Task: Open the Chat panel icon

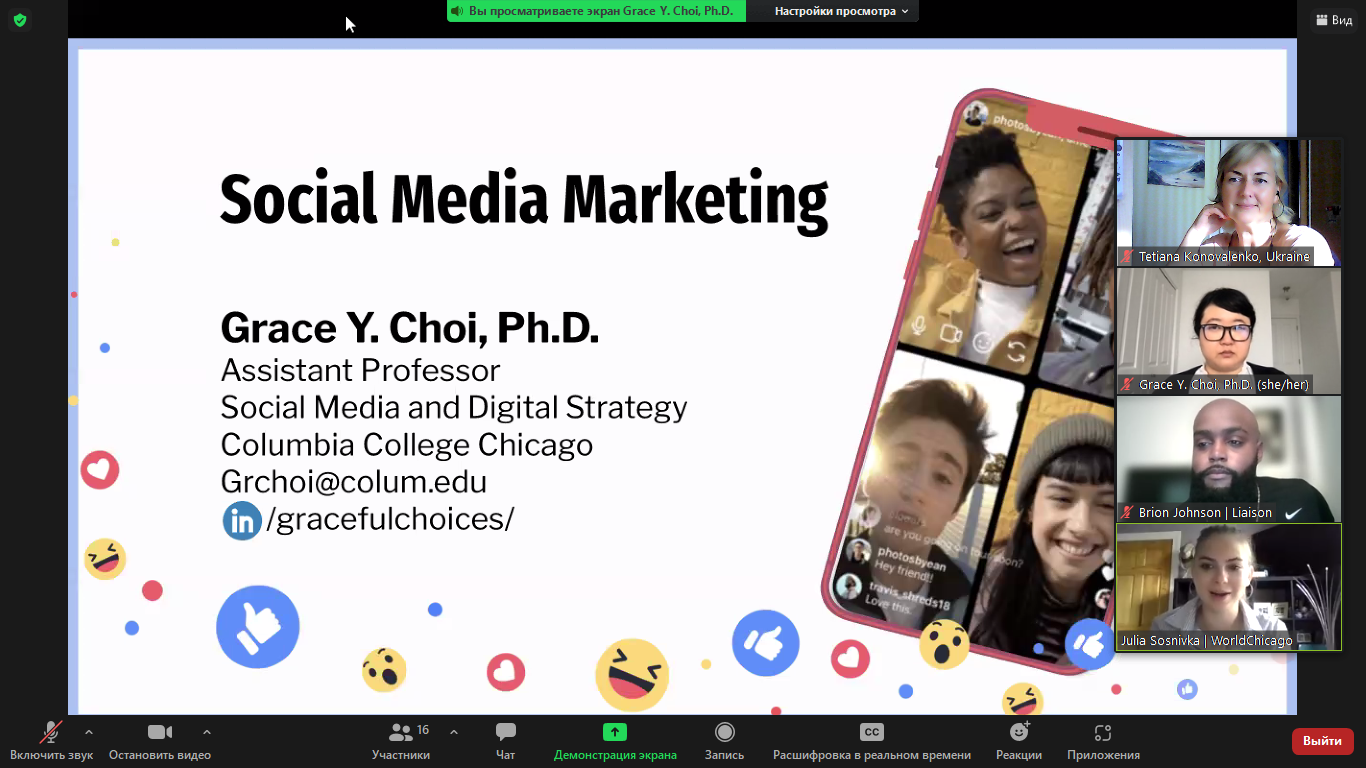Action: tap(506, 733)
